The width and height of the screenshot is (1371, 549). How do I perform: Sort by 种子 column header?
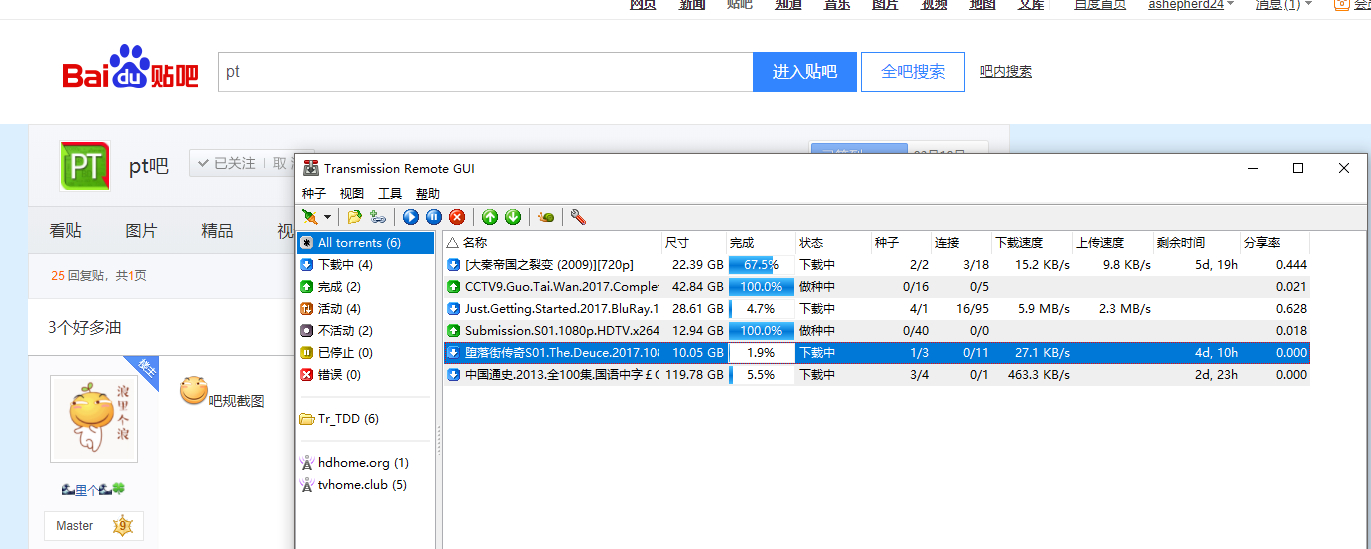point(901,242)
